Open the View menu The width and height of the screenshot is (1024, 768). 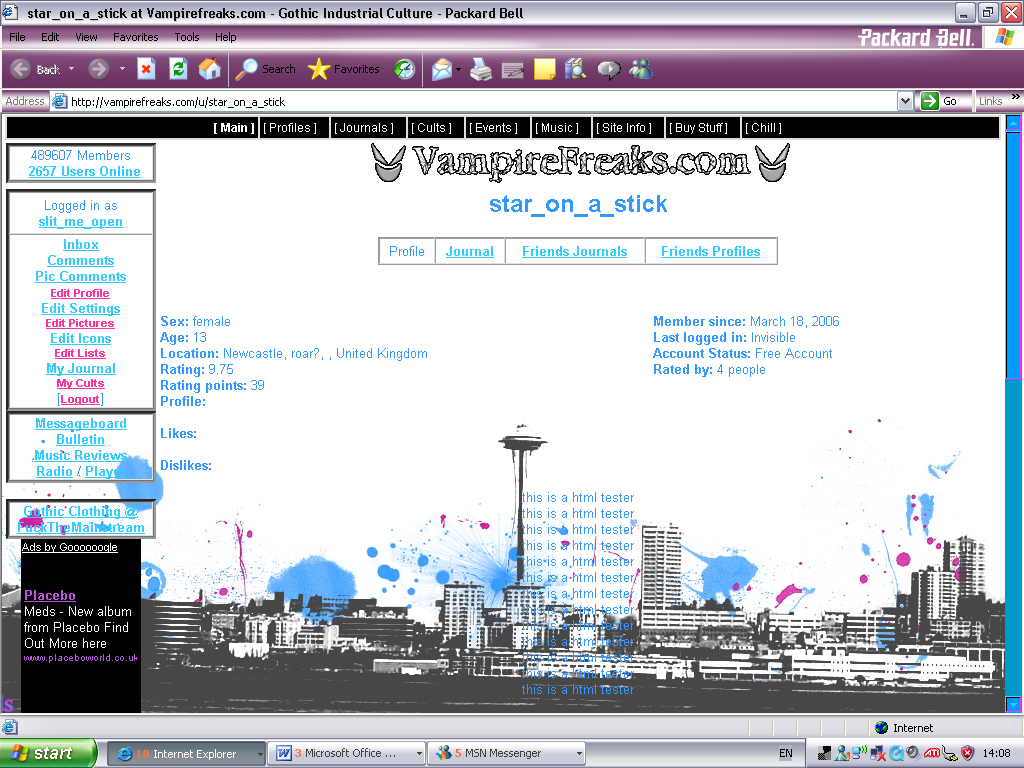pyautogui.click(x=86, y=37)
